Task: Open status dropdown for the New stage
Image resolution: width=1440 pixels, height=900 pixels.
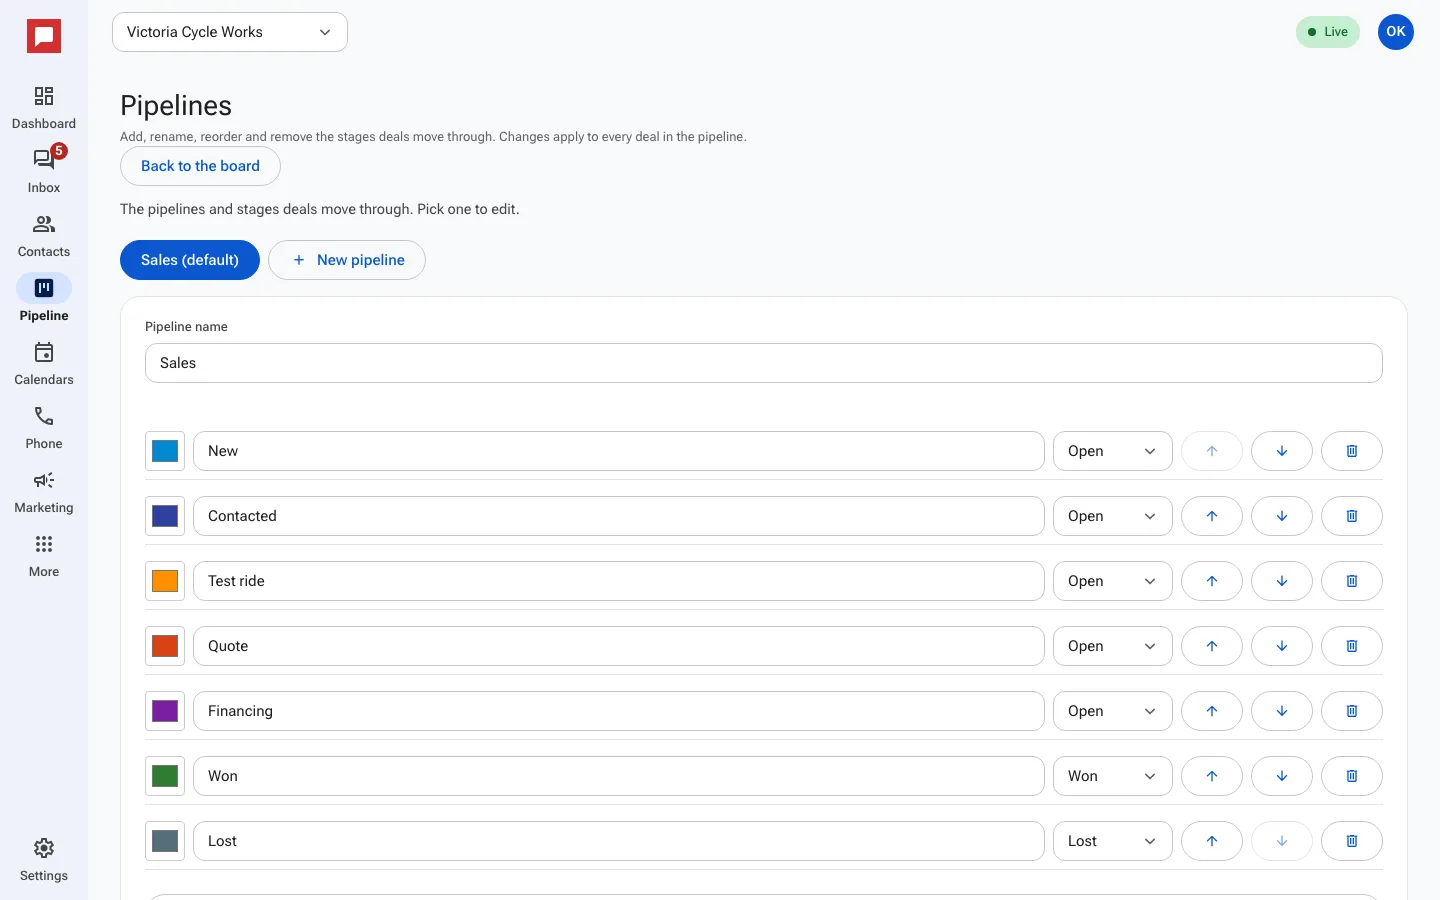Action: click(x=1113, y=451)
